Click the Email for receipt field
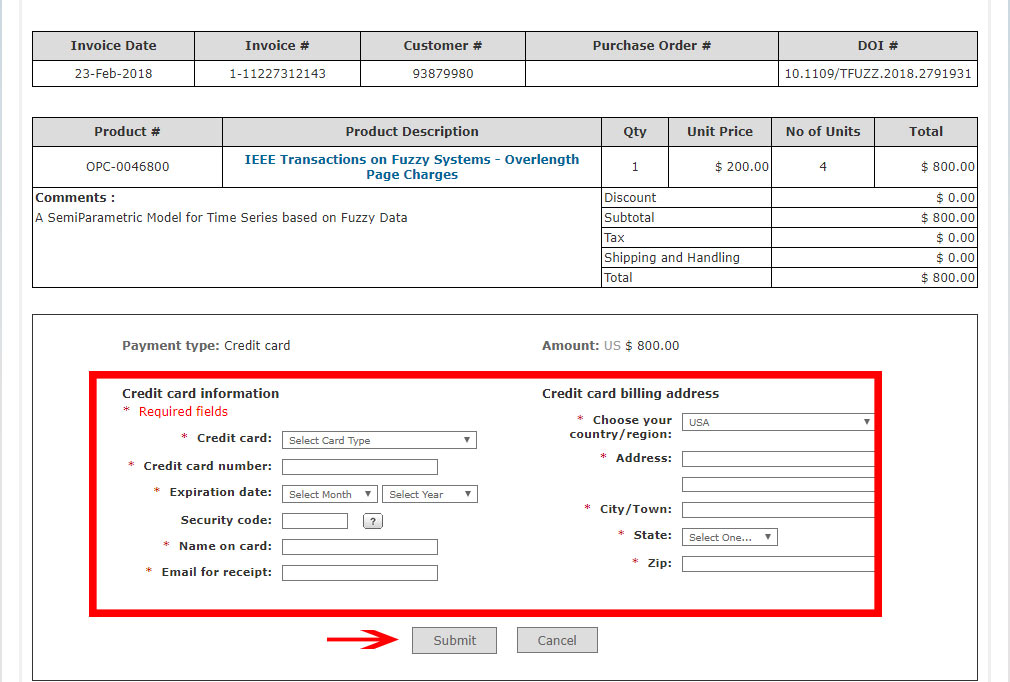1010x682 pixels. [359, 573]
